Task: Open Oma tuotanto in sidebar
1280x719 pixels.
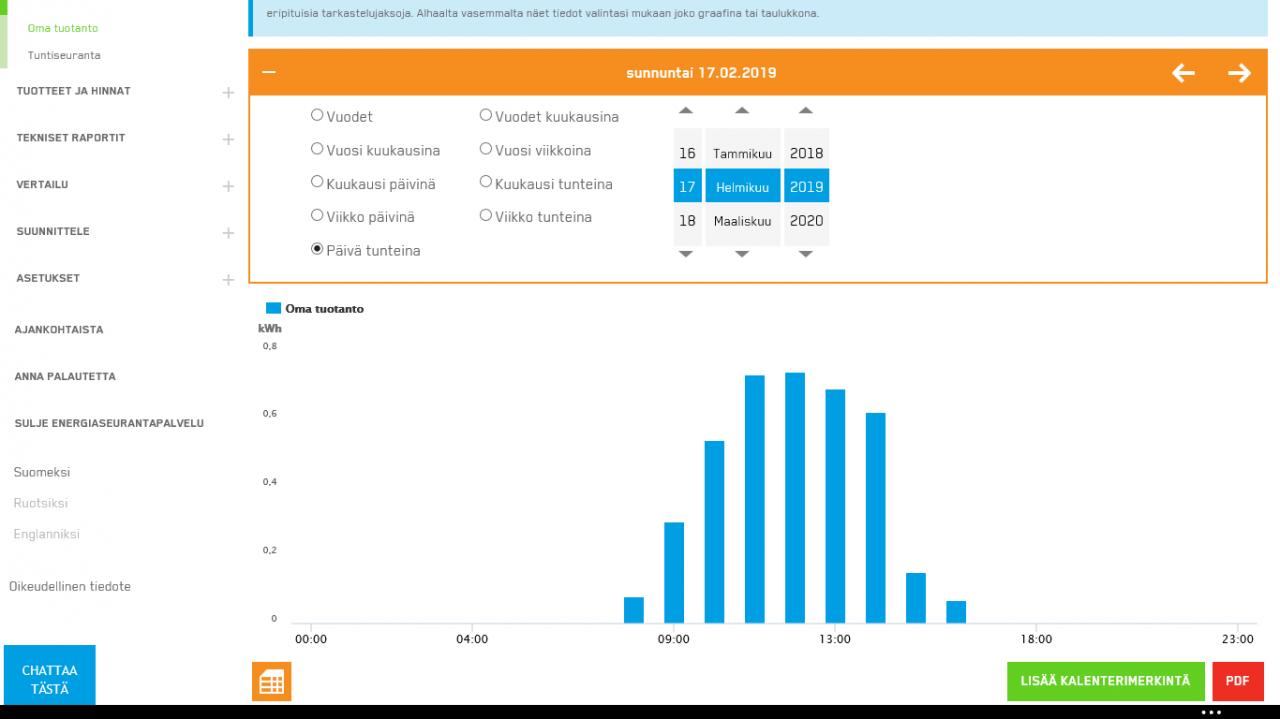Action: 63,28
